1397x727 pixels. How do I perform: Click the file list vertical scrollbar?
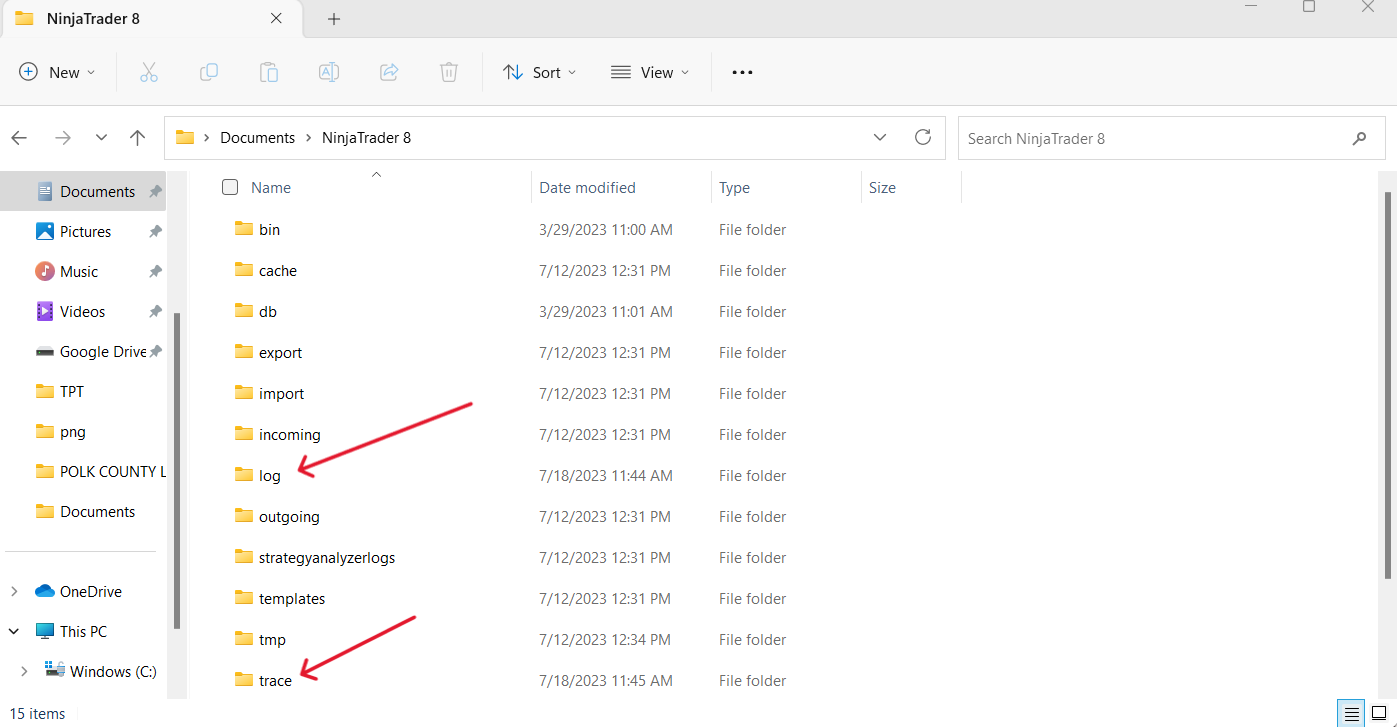[1387, 385]
